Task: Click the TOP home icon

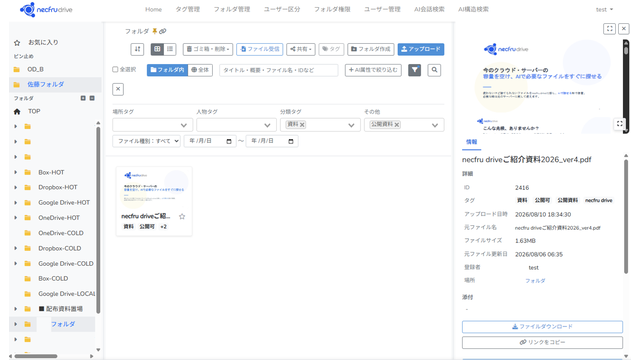Action: (17, 111)
